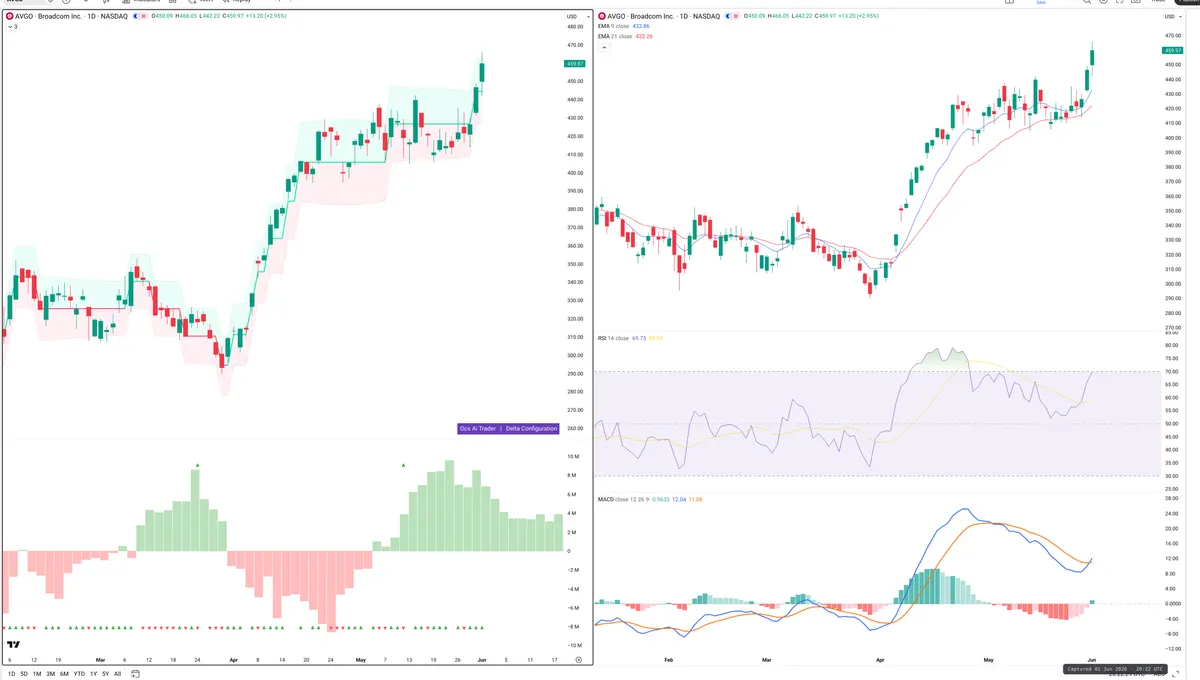This screenshot has width=1200, height=680.
Task: Select the 5D time range button
Action: click(24, 674)
